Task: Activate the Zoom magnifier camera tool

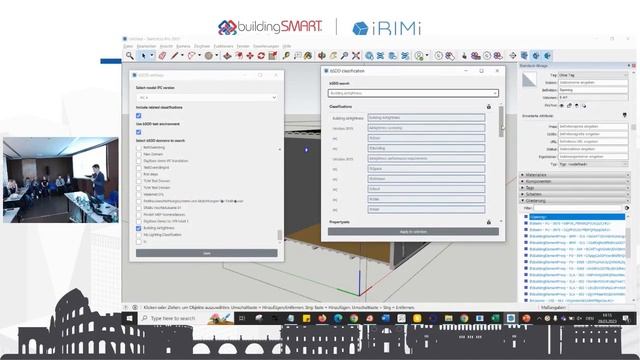Action: tap(344, 56)
